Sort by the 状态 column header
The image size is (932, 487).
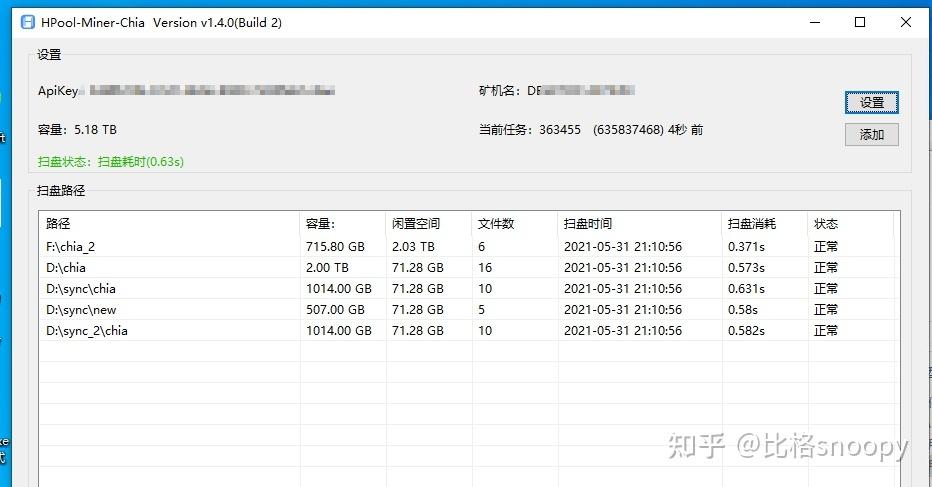[851, 224]
